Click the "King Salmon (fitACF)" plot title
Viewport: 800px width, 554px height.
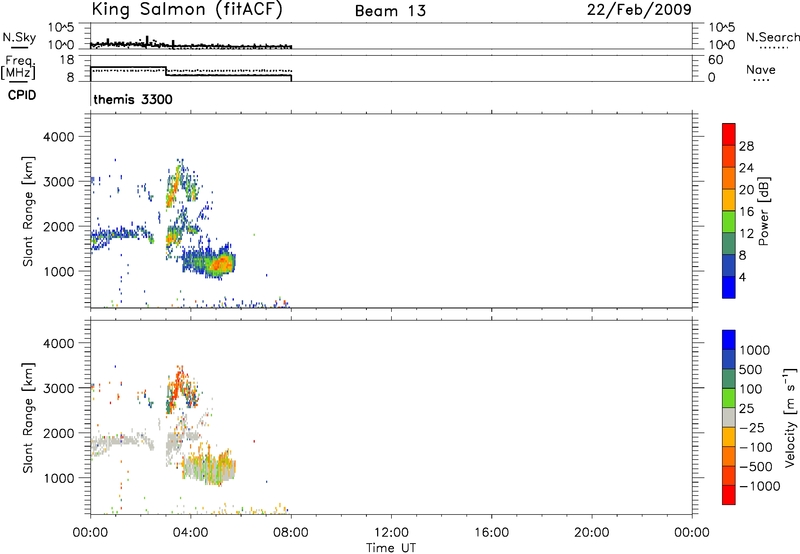click(x=187, y=10)
